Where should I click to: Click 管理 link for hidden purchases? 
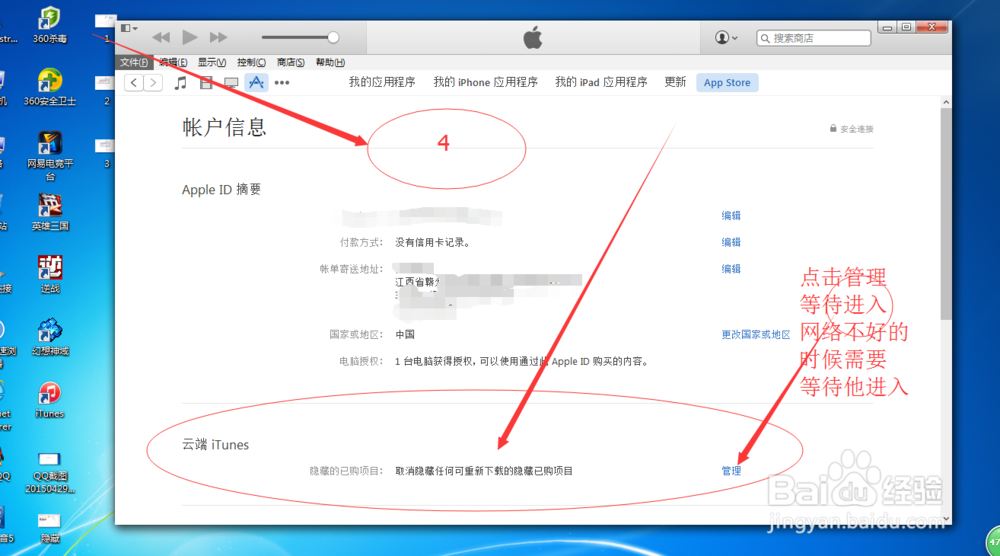click(731, 471)
